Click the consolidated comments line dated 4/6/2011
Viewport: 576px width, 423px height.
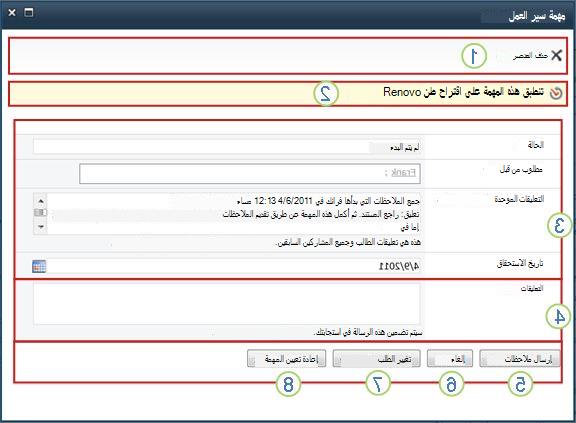click(x=329, y=201)
